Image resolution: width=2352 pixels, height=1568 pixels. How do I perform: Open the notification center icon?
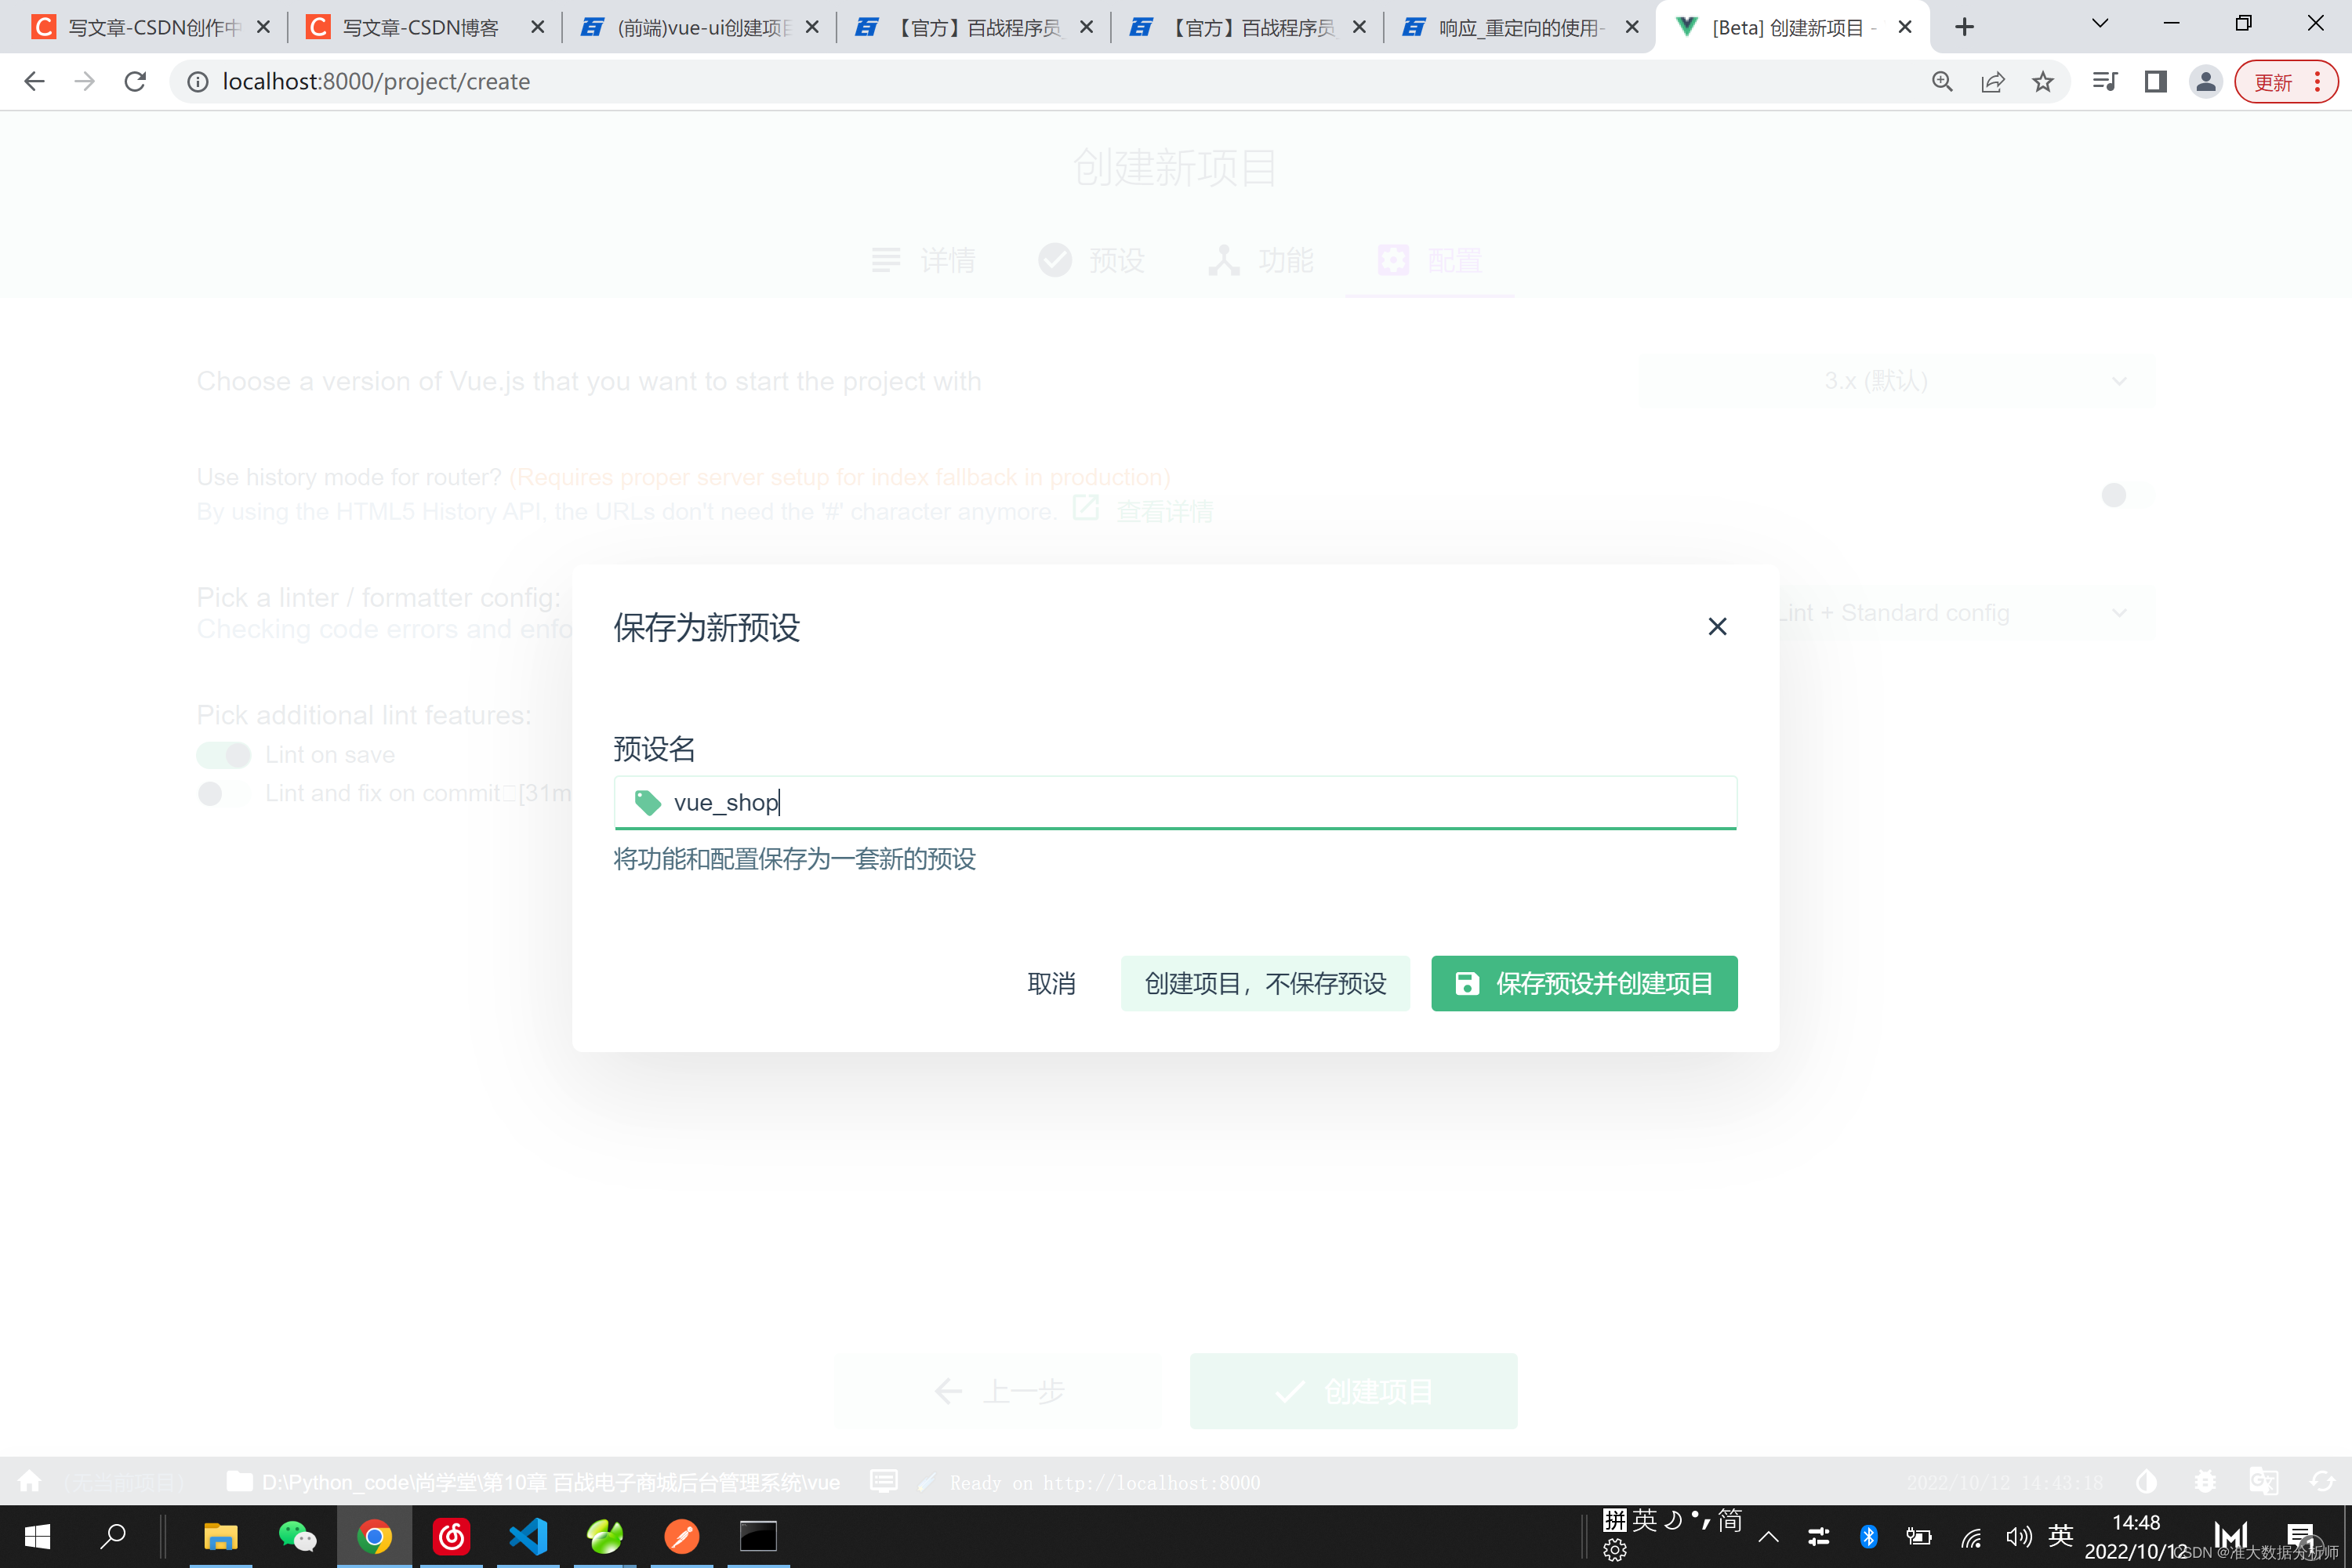[2300, 1537]
